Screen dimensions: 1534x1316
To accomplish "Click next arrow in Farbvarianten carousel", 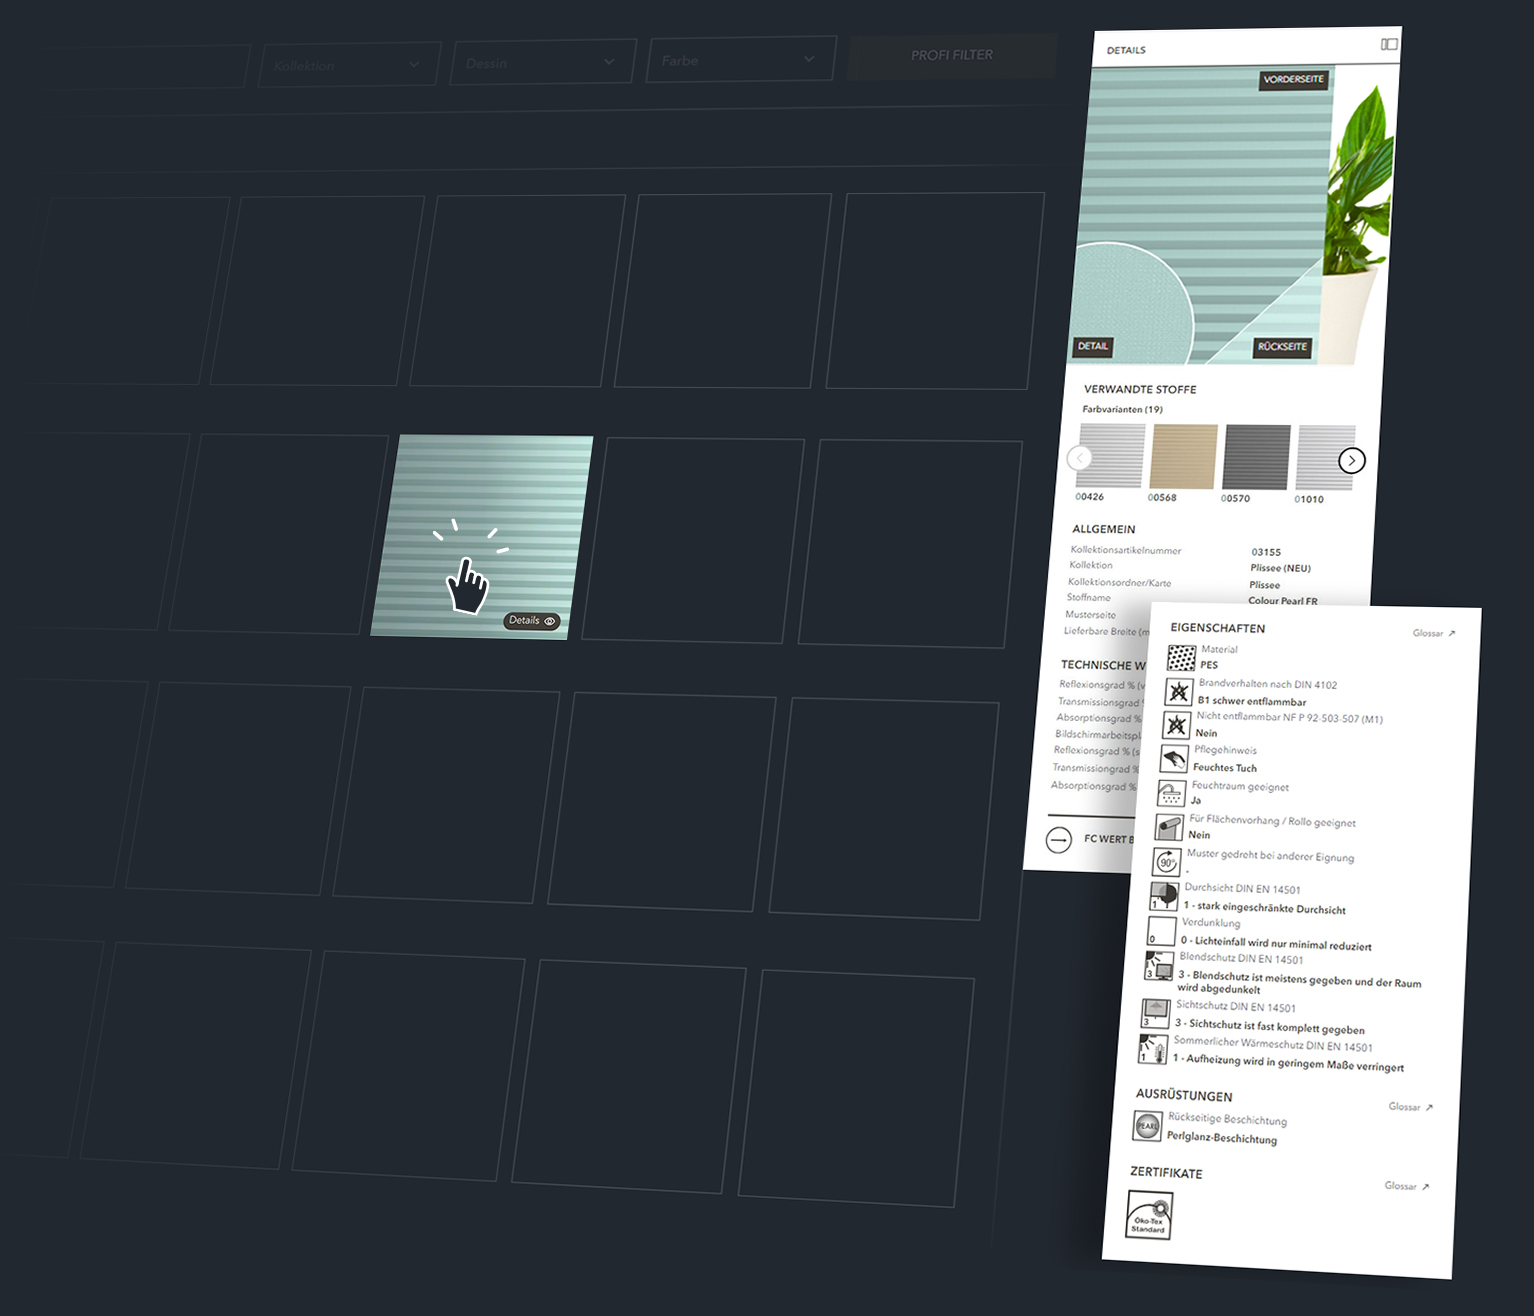I will 1351,460.
